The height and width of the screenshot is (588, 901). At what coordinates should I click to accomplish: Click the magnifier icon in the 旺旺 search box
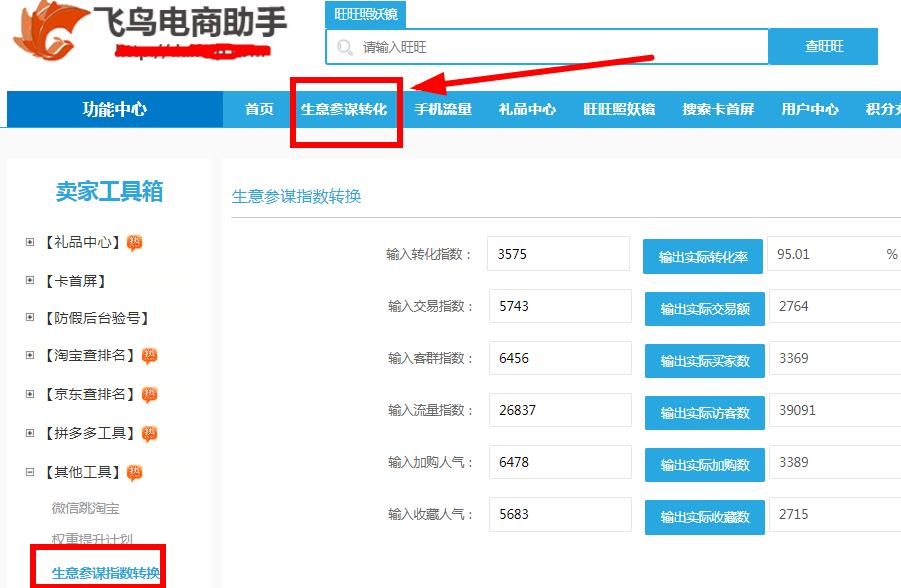(x=343, y=46)
